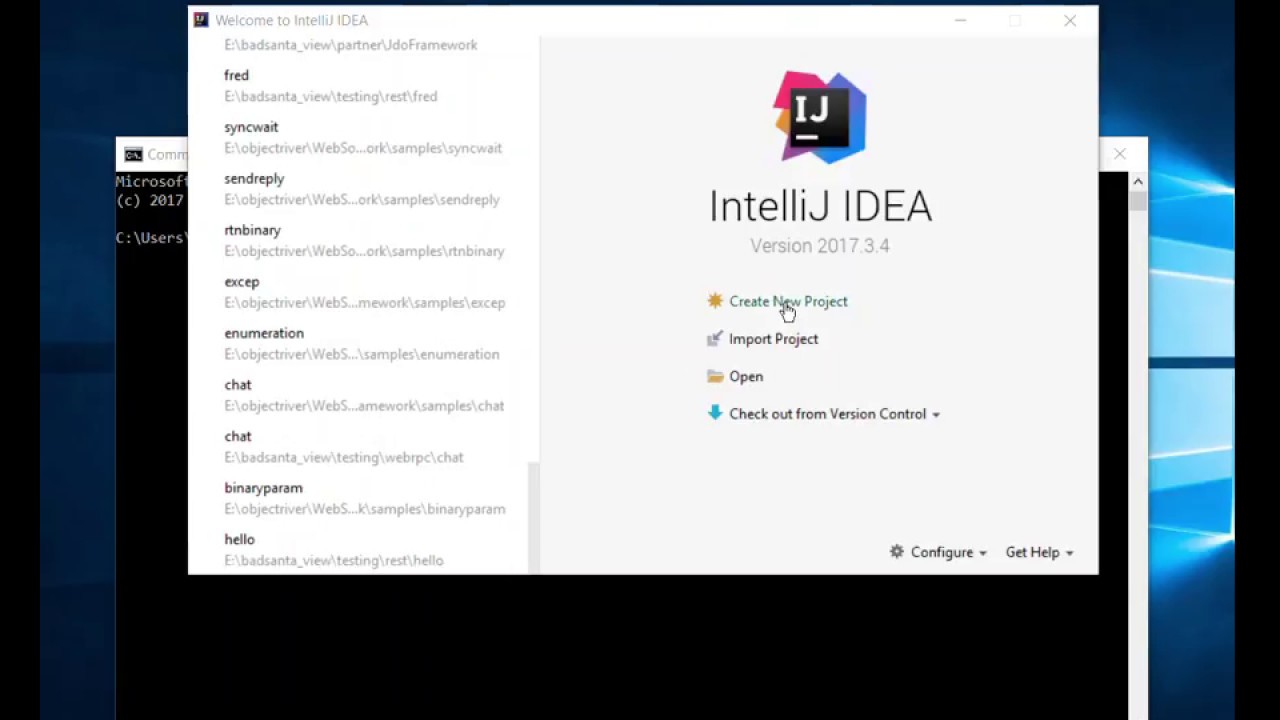Click dropdown arrow next to Get Help

(x=1069, y=553)
